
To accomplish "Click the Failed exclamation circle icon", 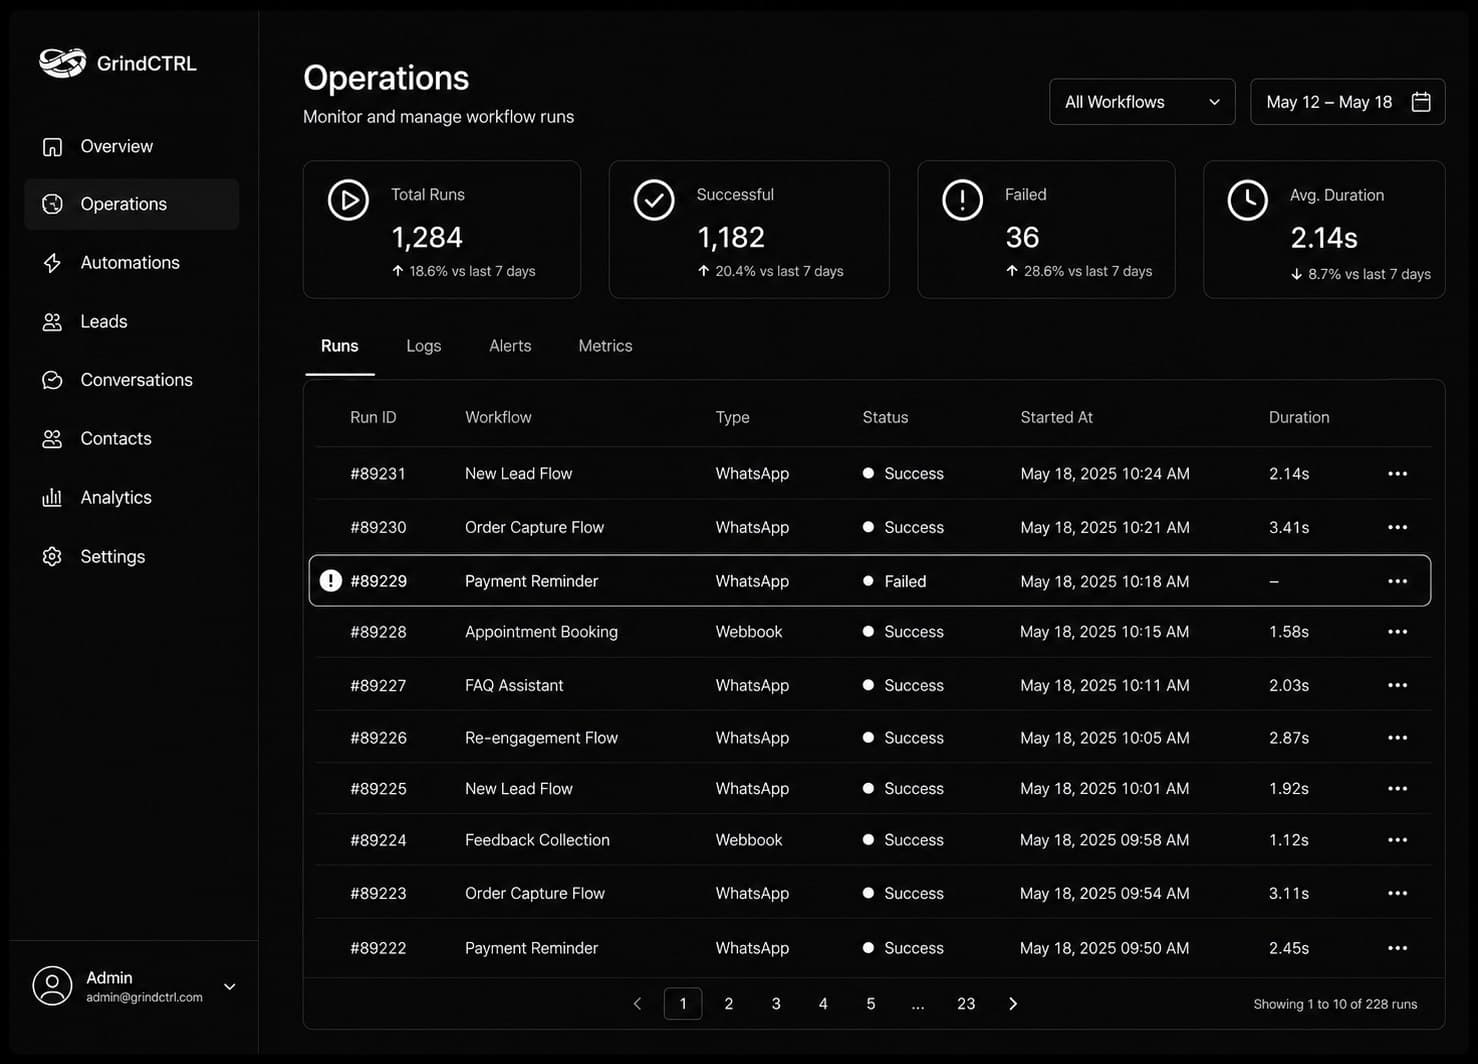I will coord(963,200).
